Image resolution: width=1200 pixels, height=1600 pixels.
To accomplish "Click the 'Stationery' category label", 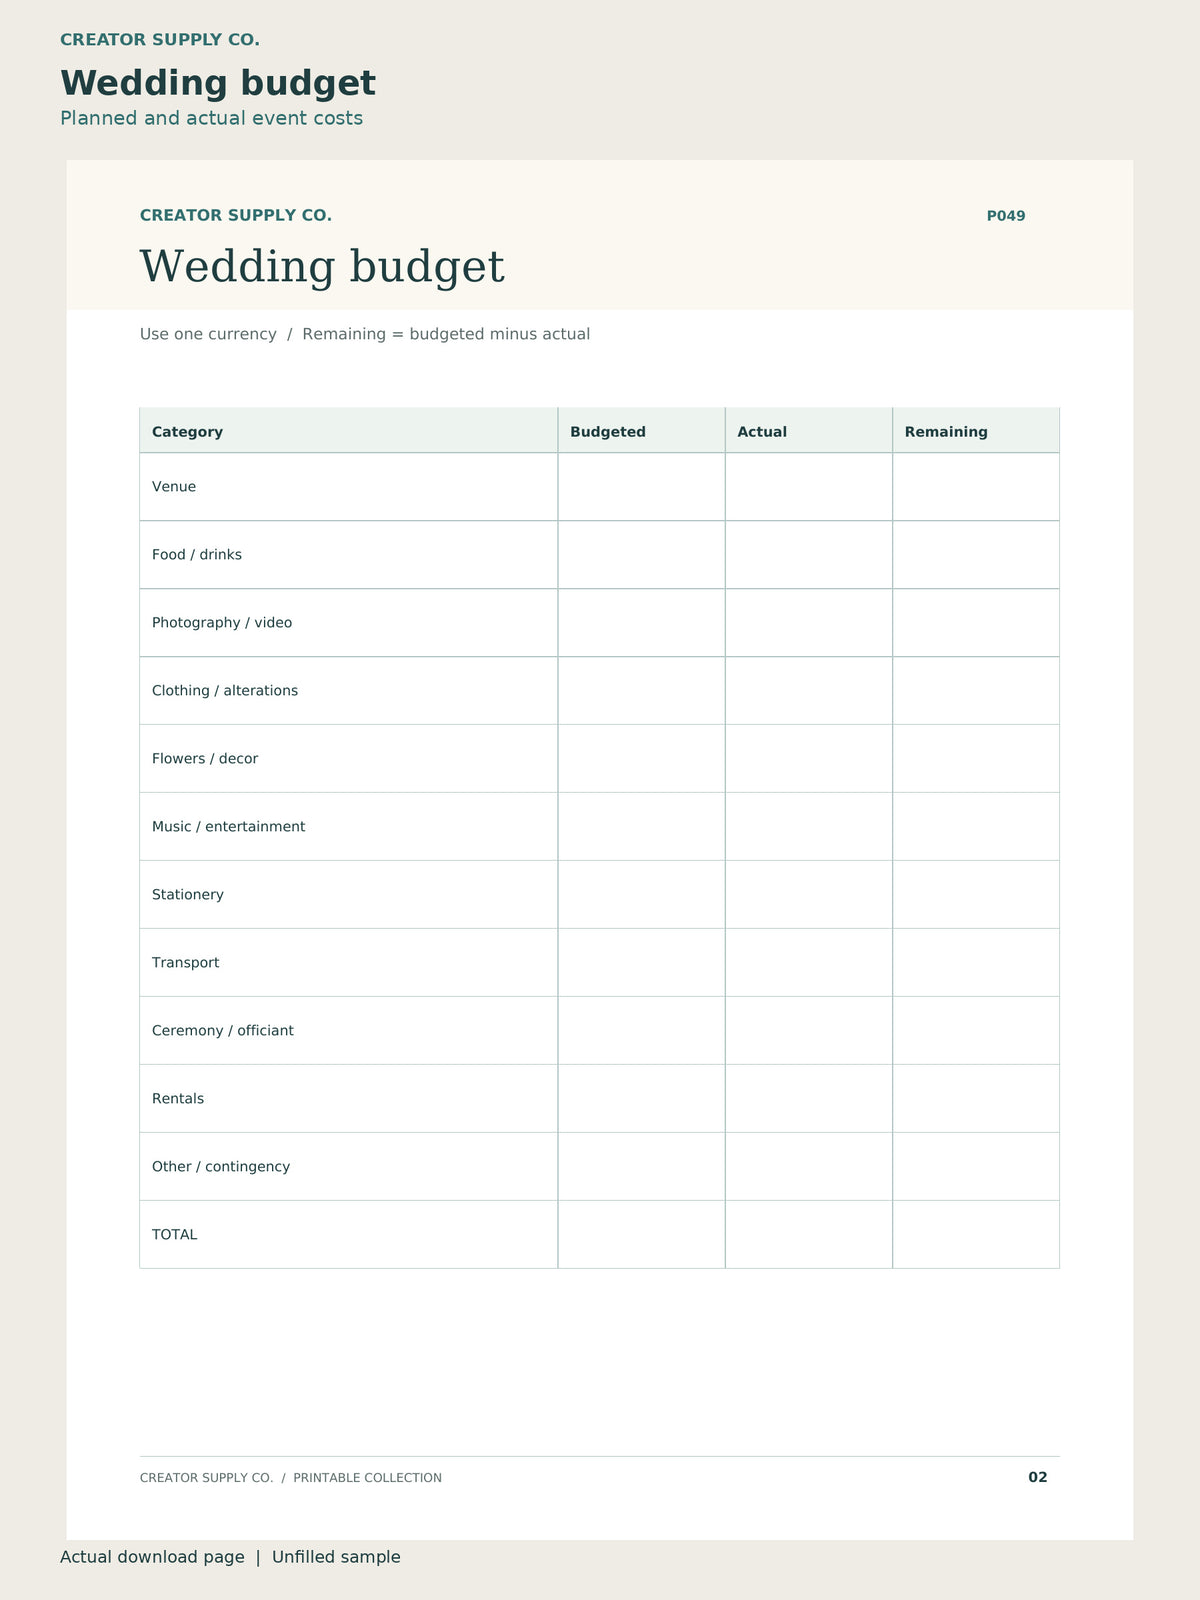I will click(x=188, y=895).
